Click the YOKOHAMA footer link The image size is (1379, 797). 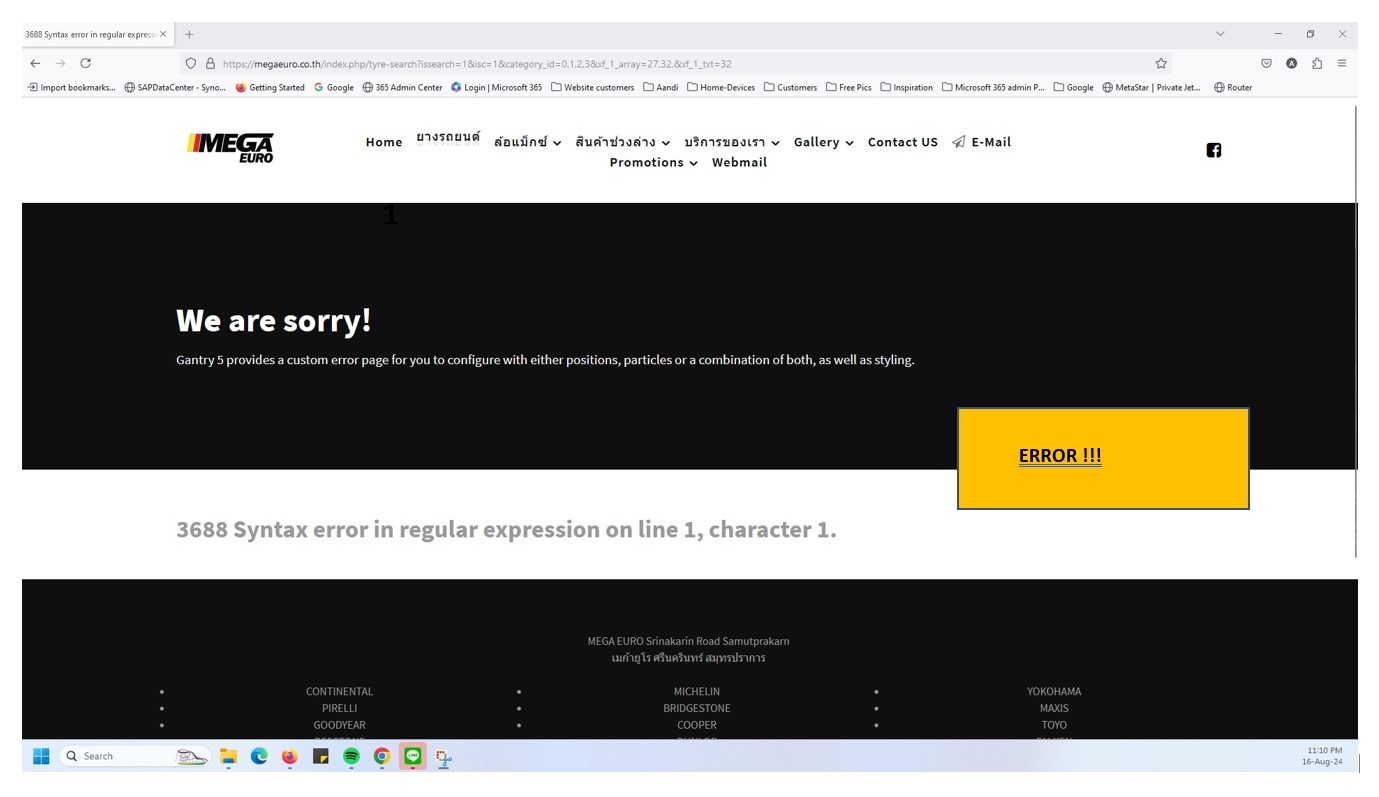pyautogui.click(x=1054, y=691)
